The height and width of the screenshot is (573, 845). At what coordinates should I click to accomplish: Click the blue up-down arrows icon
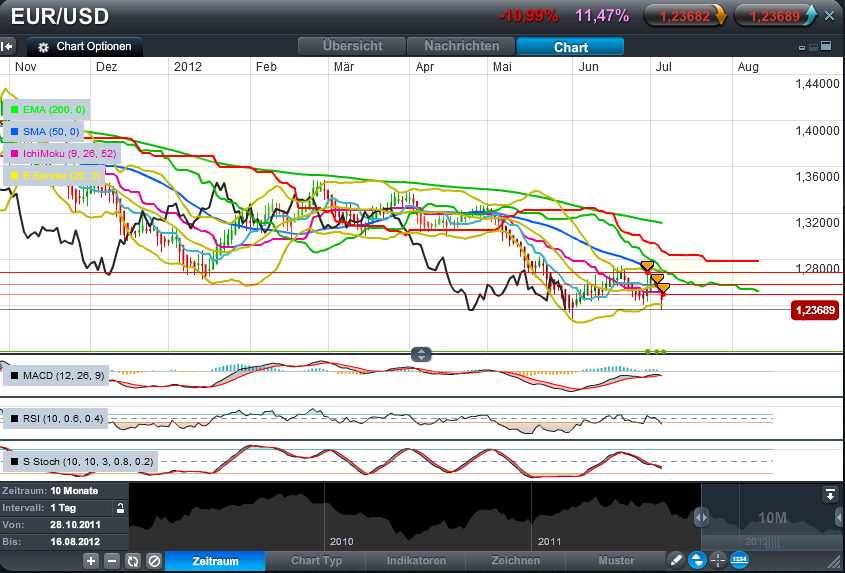697,561
